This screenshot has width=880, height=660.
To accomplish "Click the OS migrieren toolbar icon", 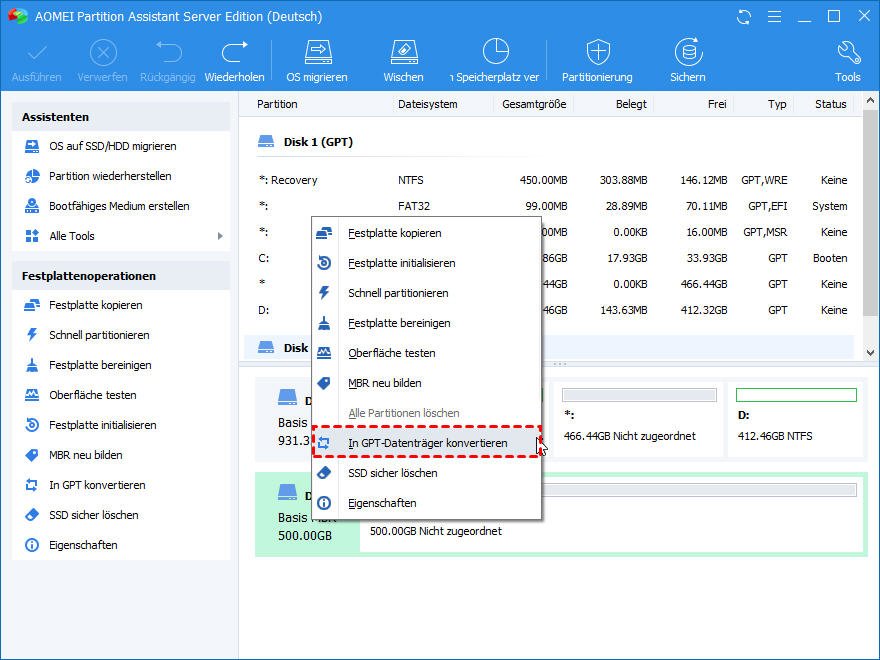I will (317, 60).
